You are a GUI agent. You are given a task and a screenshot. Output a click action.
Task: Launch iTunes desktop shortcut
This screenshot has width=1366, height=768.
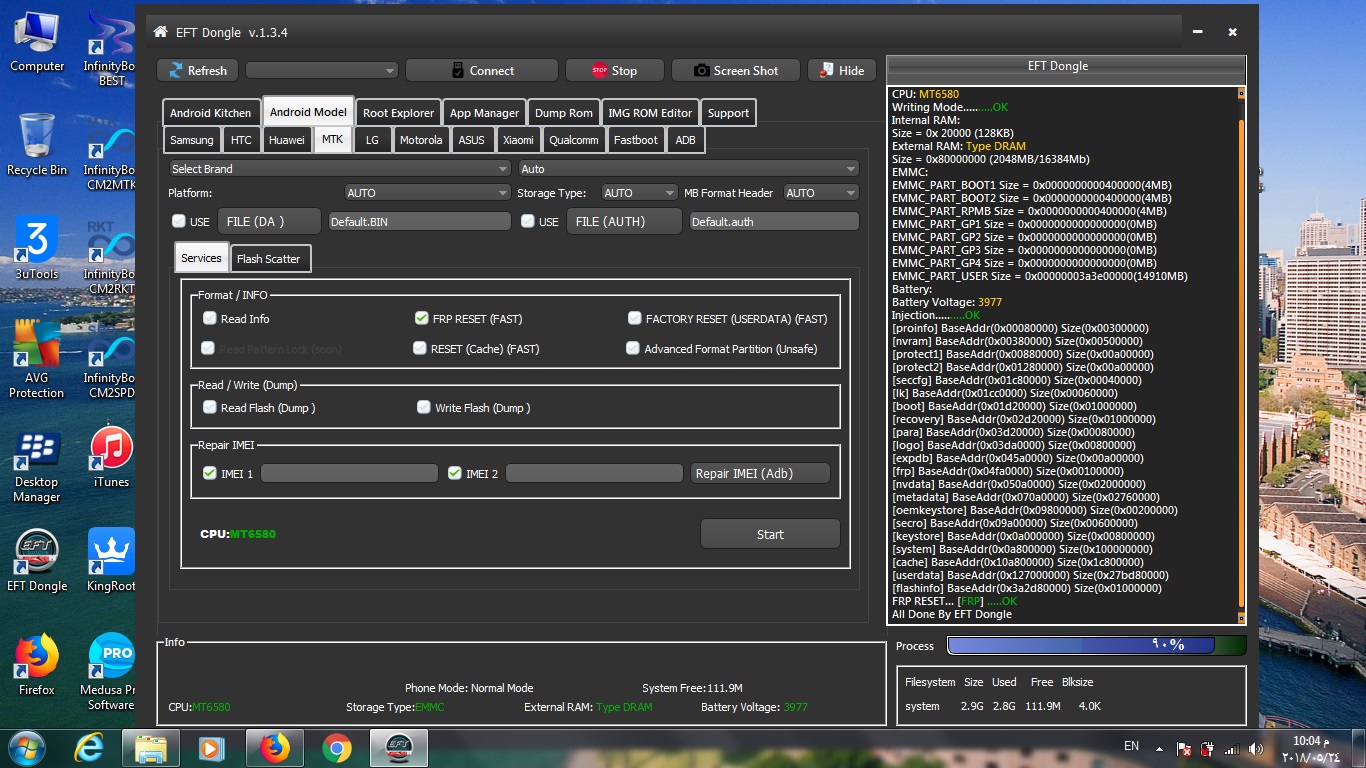point(112,457)
